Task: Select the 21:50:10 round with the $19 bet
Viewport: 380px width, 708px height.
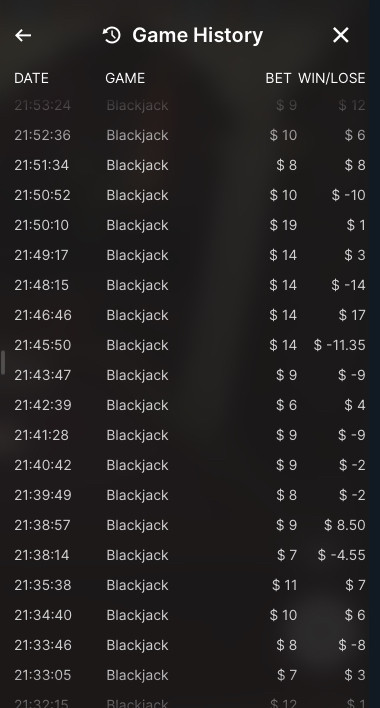Action: tap(190, 225)
